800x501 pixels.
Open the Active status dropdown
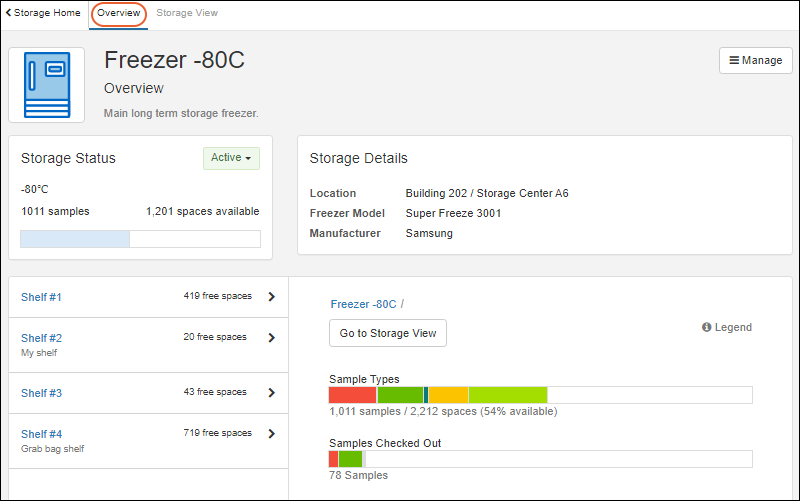coord(231,158)
